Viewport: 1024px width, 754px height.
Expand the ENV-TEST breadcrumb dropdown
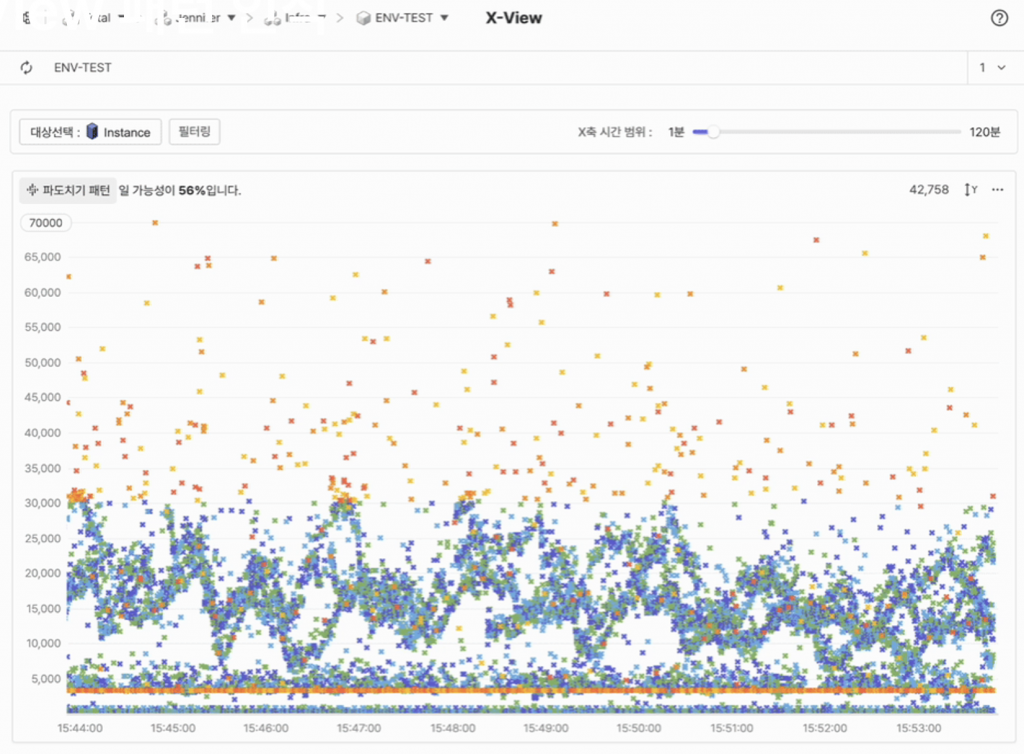tap(444, 18)
